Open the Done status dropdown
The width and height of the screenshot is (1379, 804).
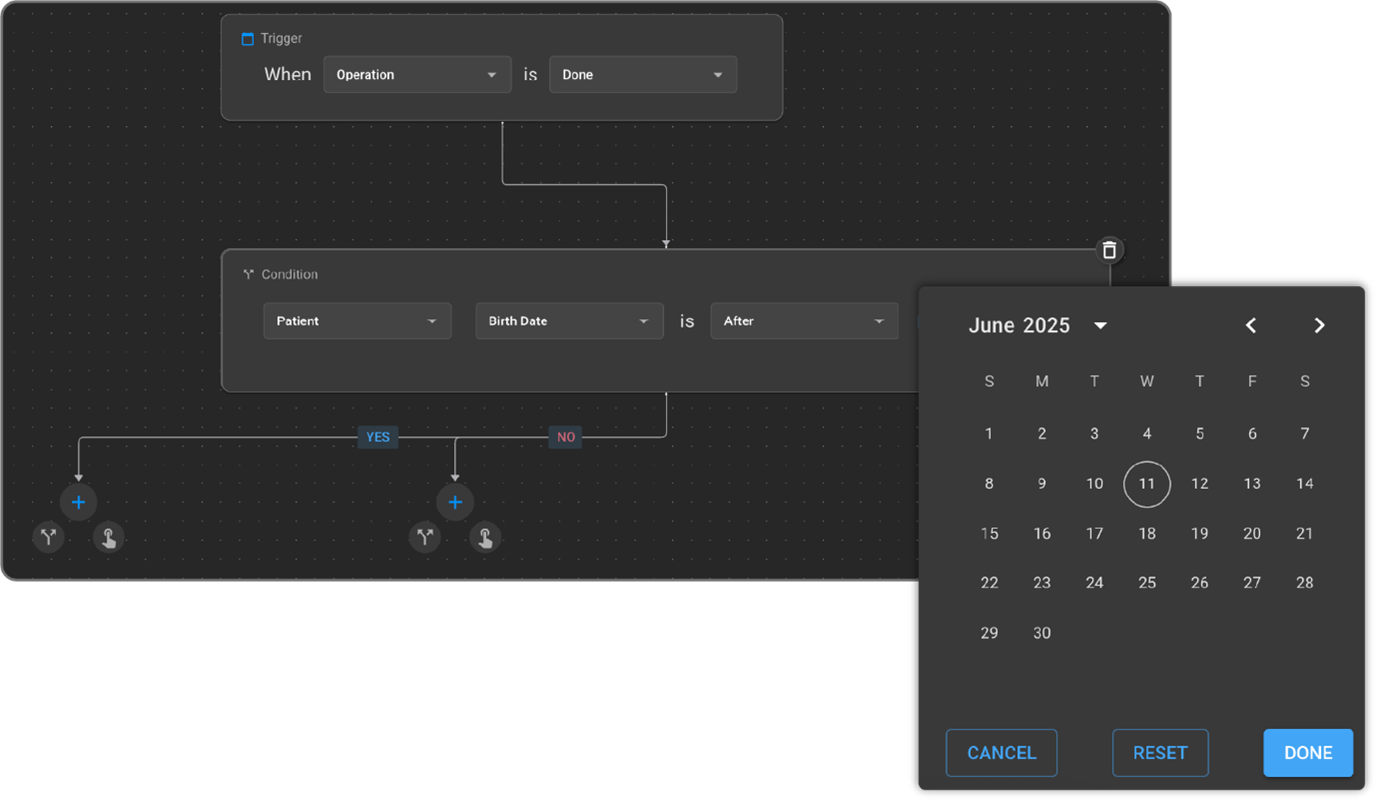pyautogui.click(x=642, y=75)
